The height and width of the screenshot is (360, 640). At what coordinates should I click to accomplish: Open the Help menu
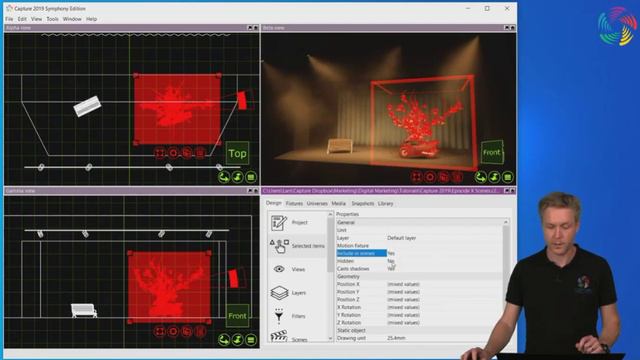91,19
